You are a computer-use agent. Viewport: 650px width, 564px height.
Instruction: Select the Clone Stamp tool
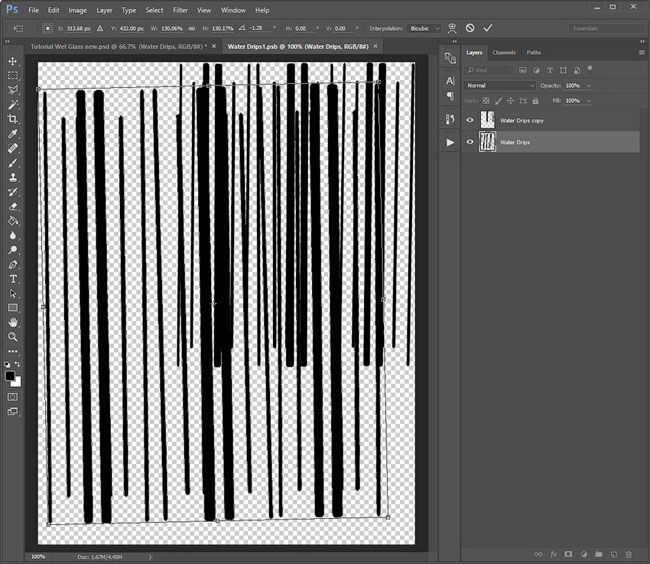point(13,177)
